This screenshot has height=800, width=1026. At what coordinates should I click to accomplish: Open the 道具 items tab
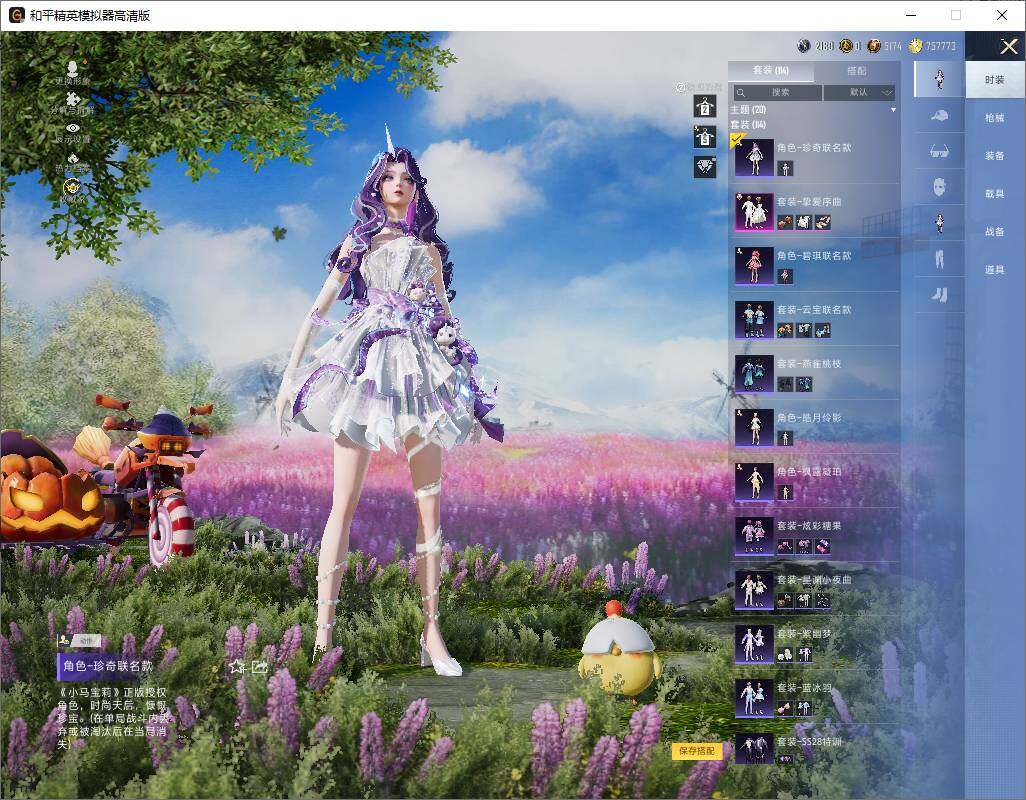(995, 270)
